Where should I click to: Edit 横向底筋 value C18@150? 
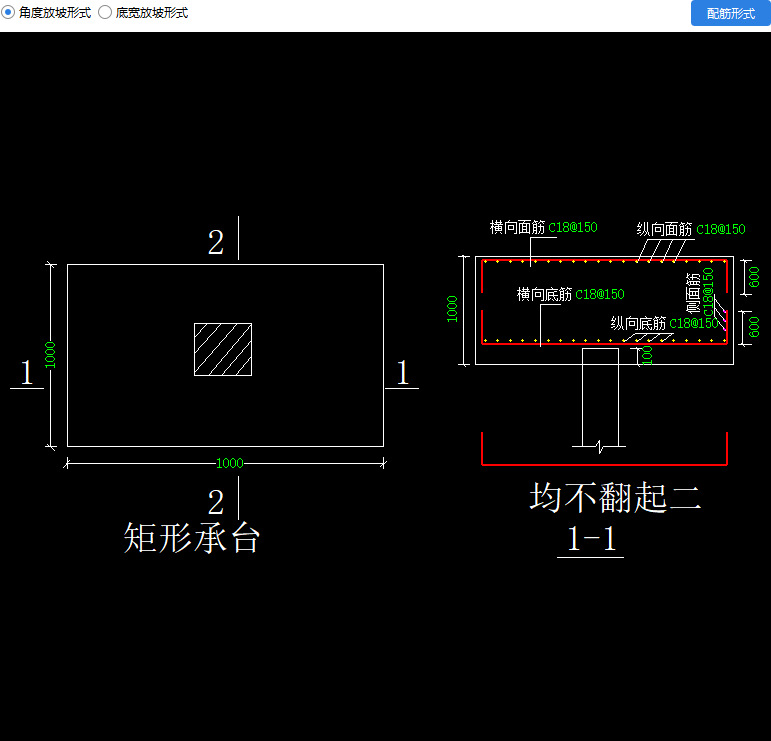coord(600,294)
